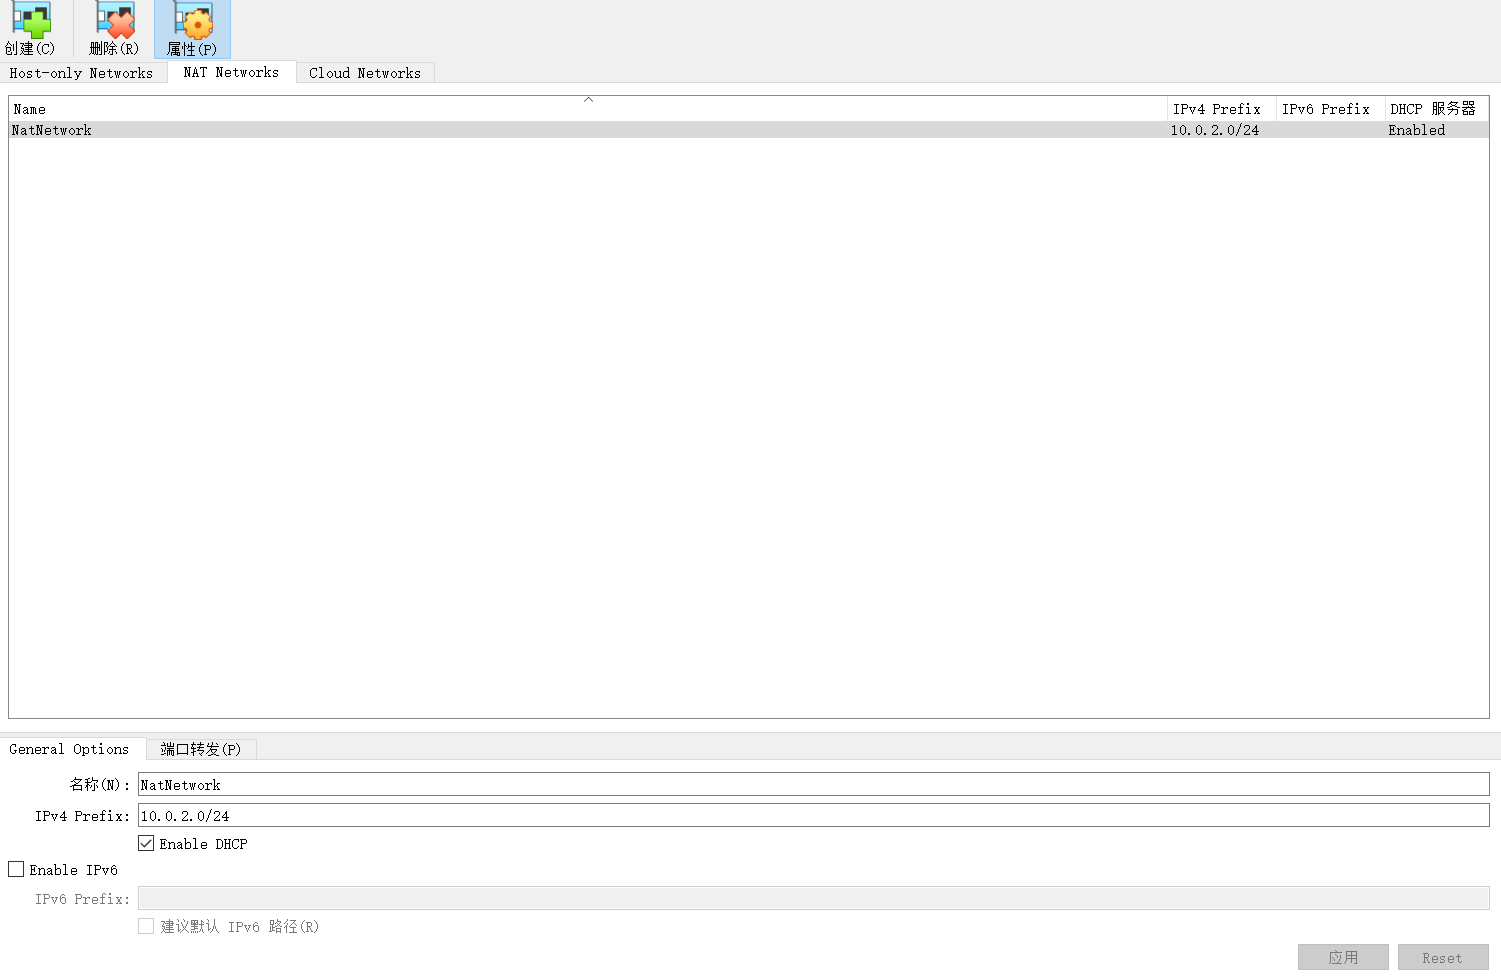
Task: Click the DHCP server column header
Action: (x=1433, y=109)
